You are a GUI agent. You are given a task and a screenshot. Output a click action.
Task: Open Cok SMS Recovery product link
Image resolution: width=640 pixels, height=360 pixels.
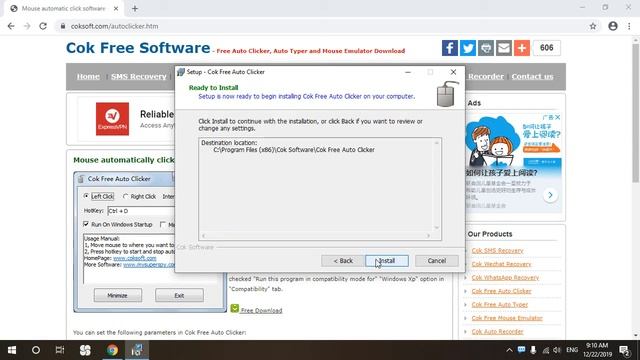[497, 251]
